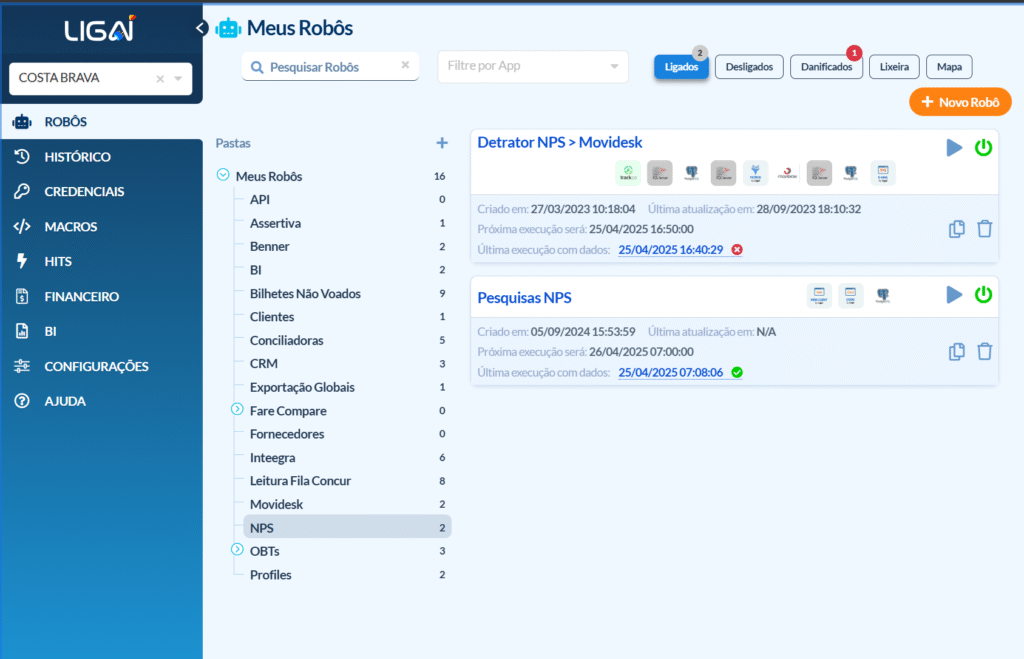Clear the Pesquisar Robôs search field
Viewport: 1024px width, 659px height.
[x=405, y=65]
